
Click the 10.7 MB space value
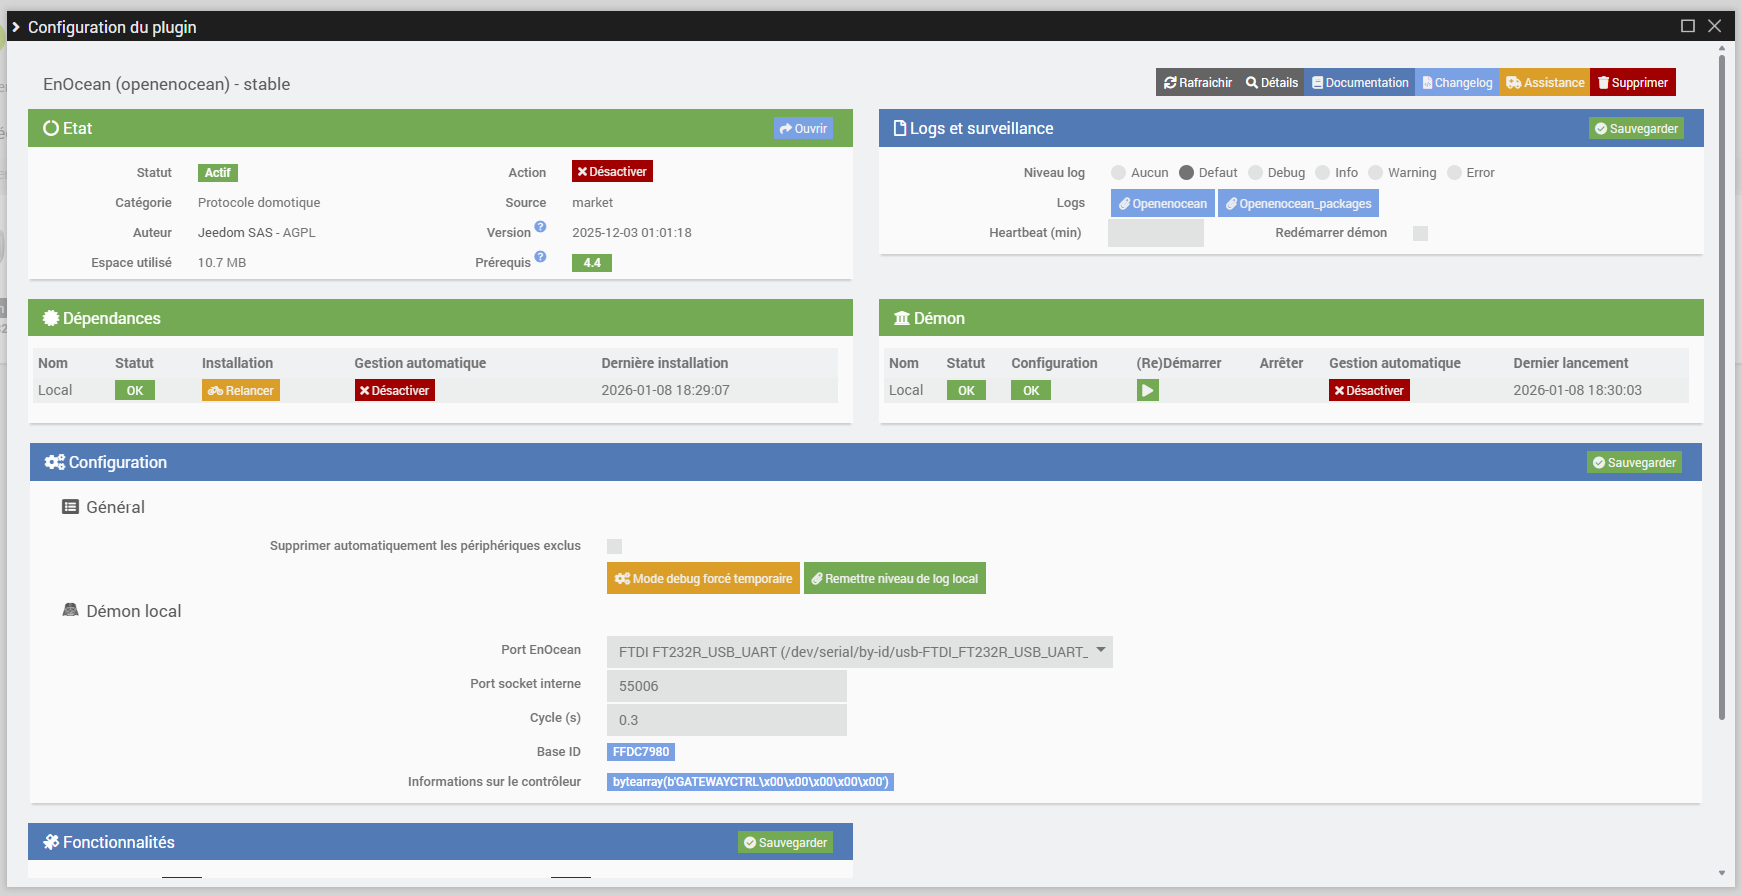[222, 263]
